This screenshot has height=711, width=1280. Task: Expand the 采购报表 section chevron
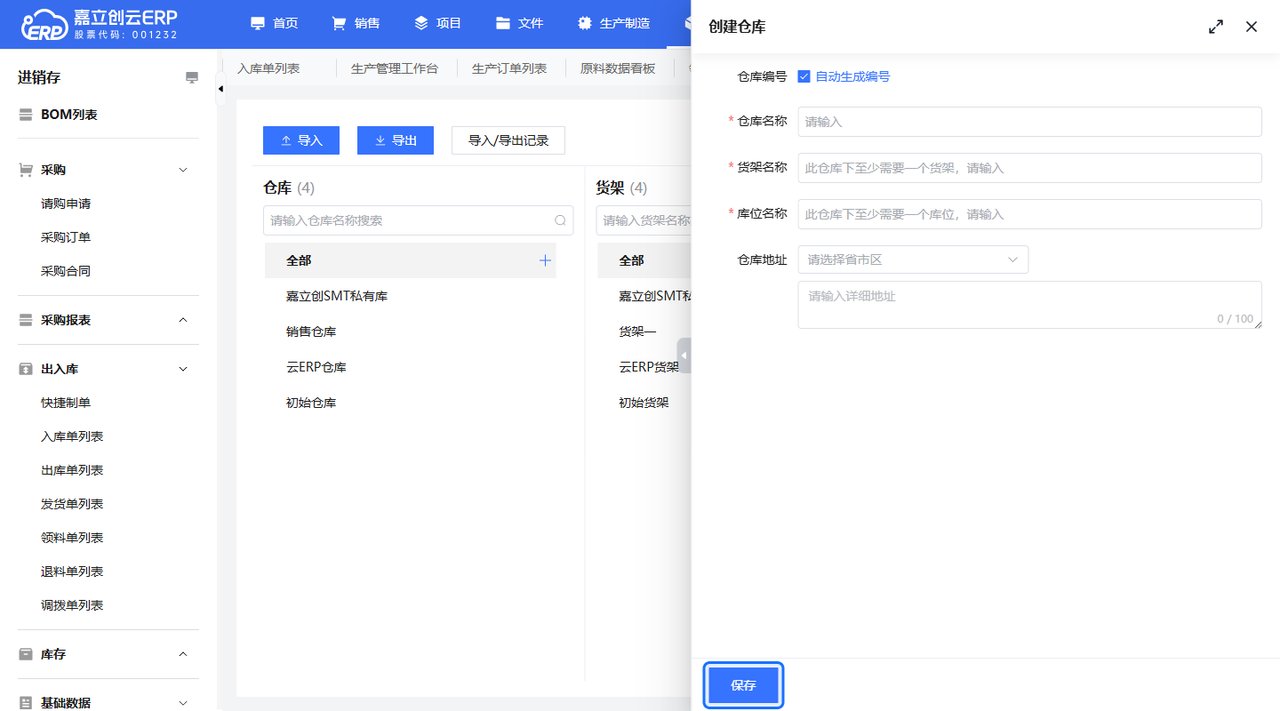point(183,320)
